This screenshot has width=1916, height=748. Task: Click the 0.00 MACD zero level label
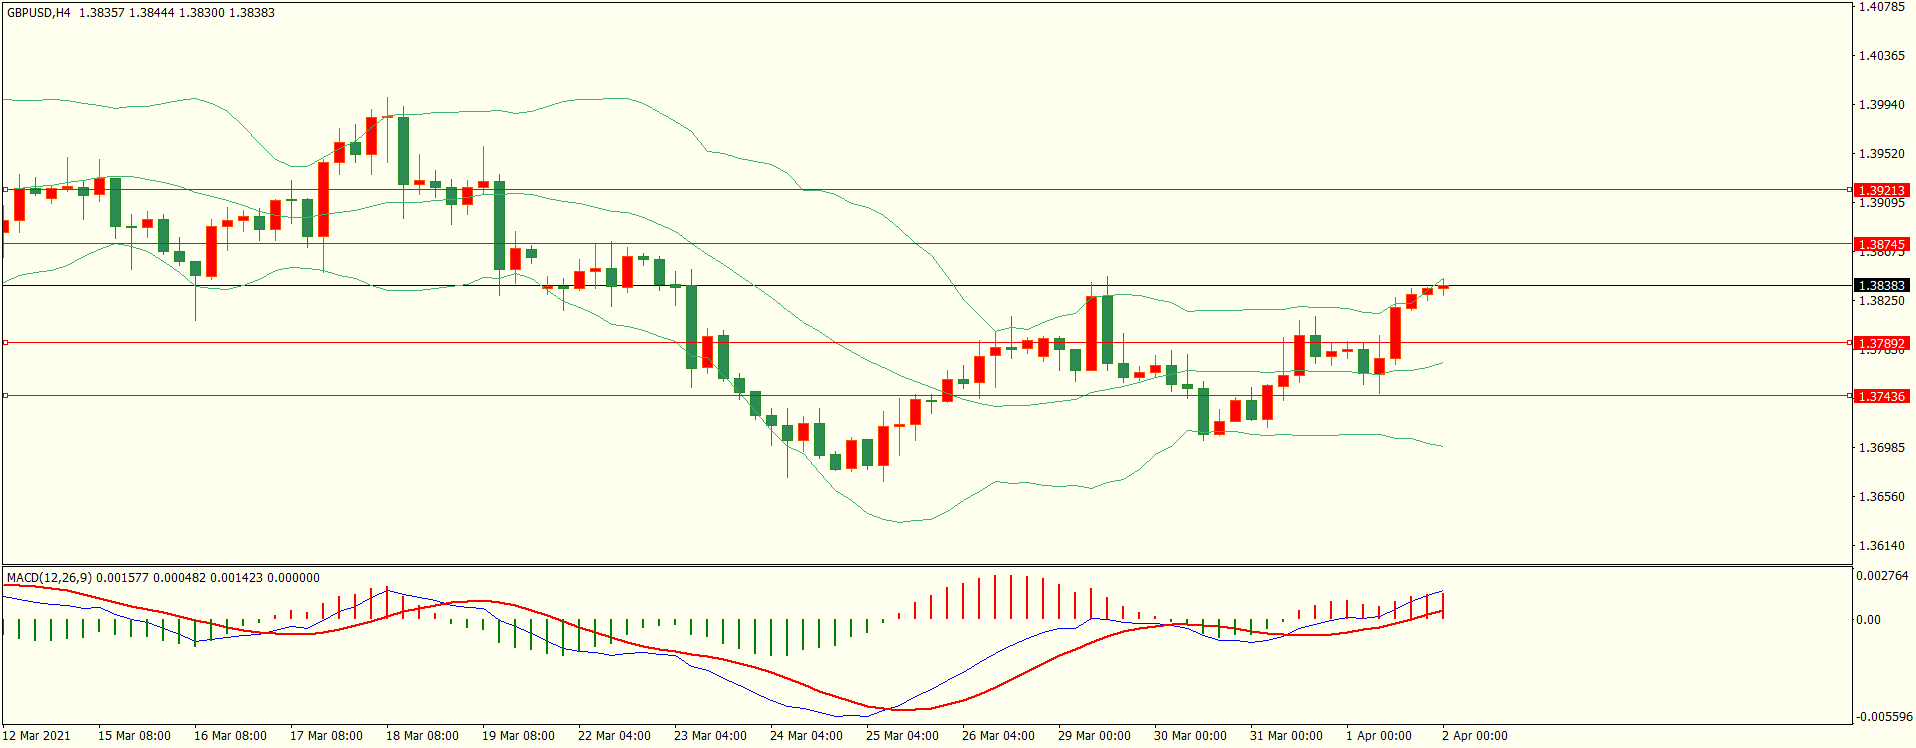[x=1869, y=620]
